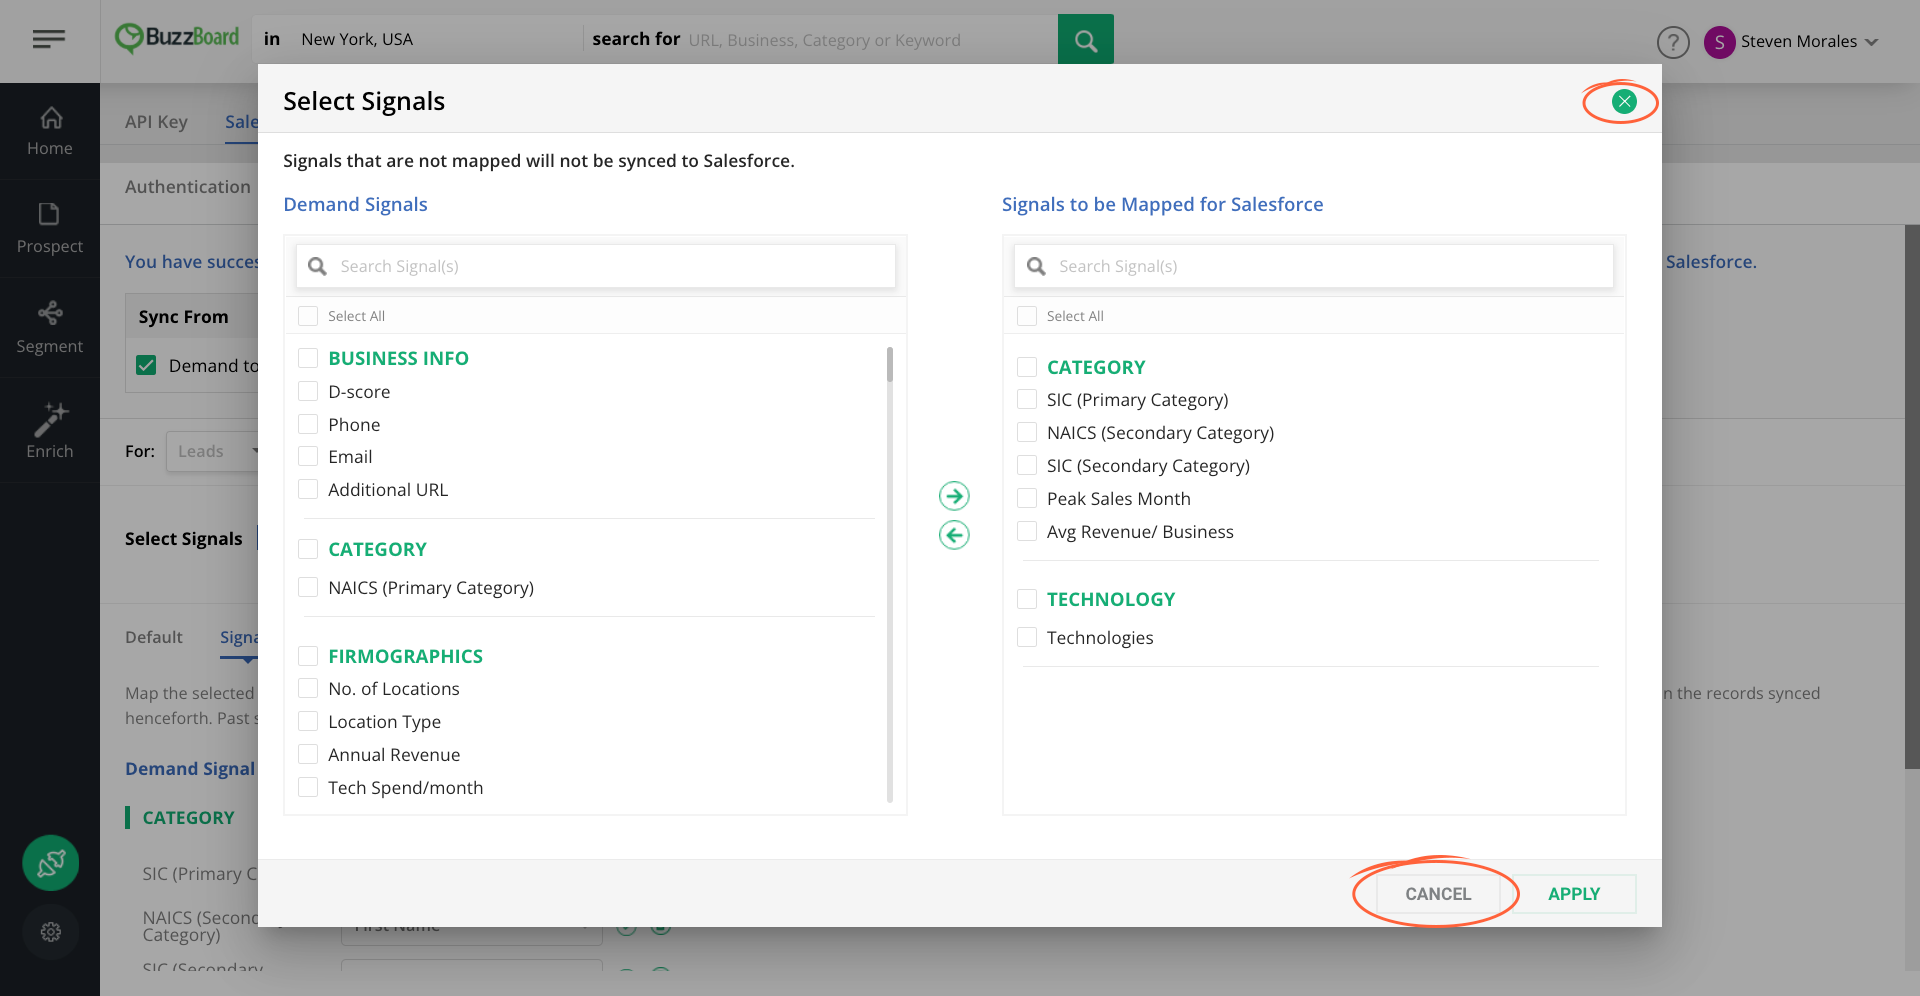Viewport: 1920px width, 996px height.
Task: Click search icon in Salesforce signals box
Action: click(x=1037, y=266)
